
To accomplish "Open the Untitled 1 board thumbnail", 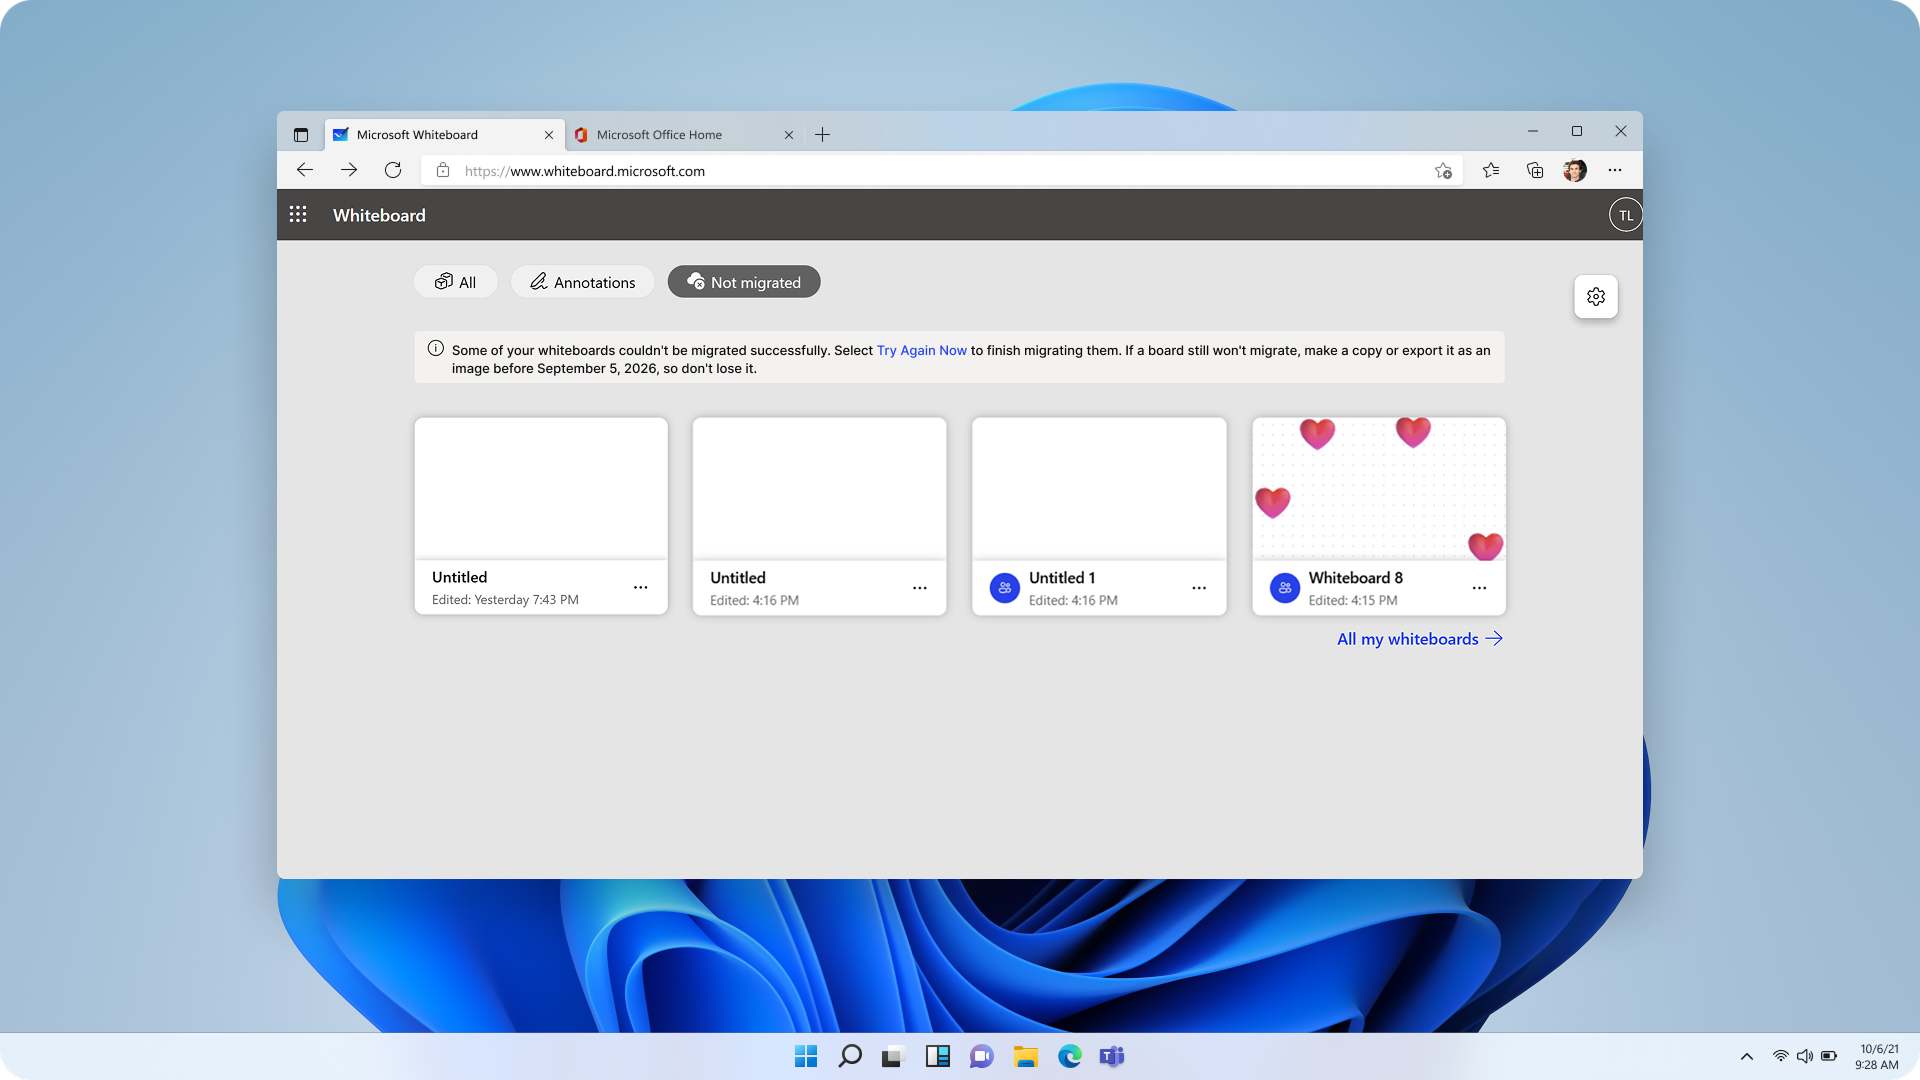I will [1099, 488].
